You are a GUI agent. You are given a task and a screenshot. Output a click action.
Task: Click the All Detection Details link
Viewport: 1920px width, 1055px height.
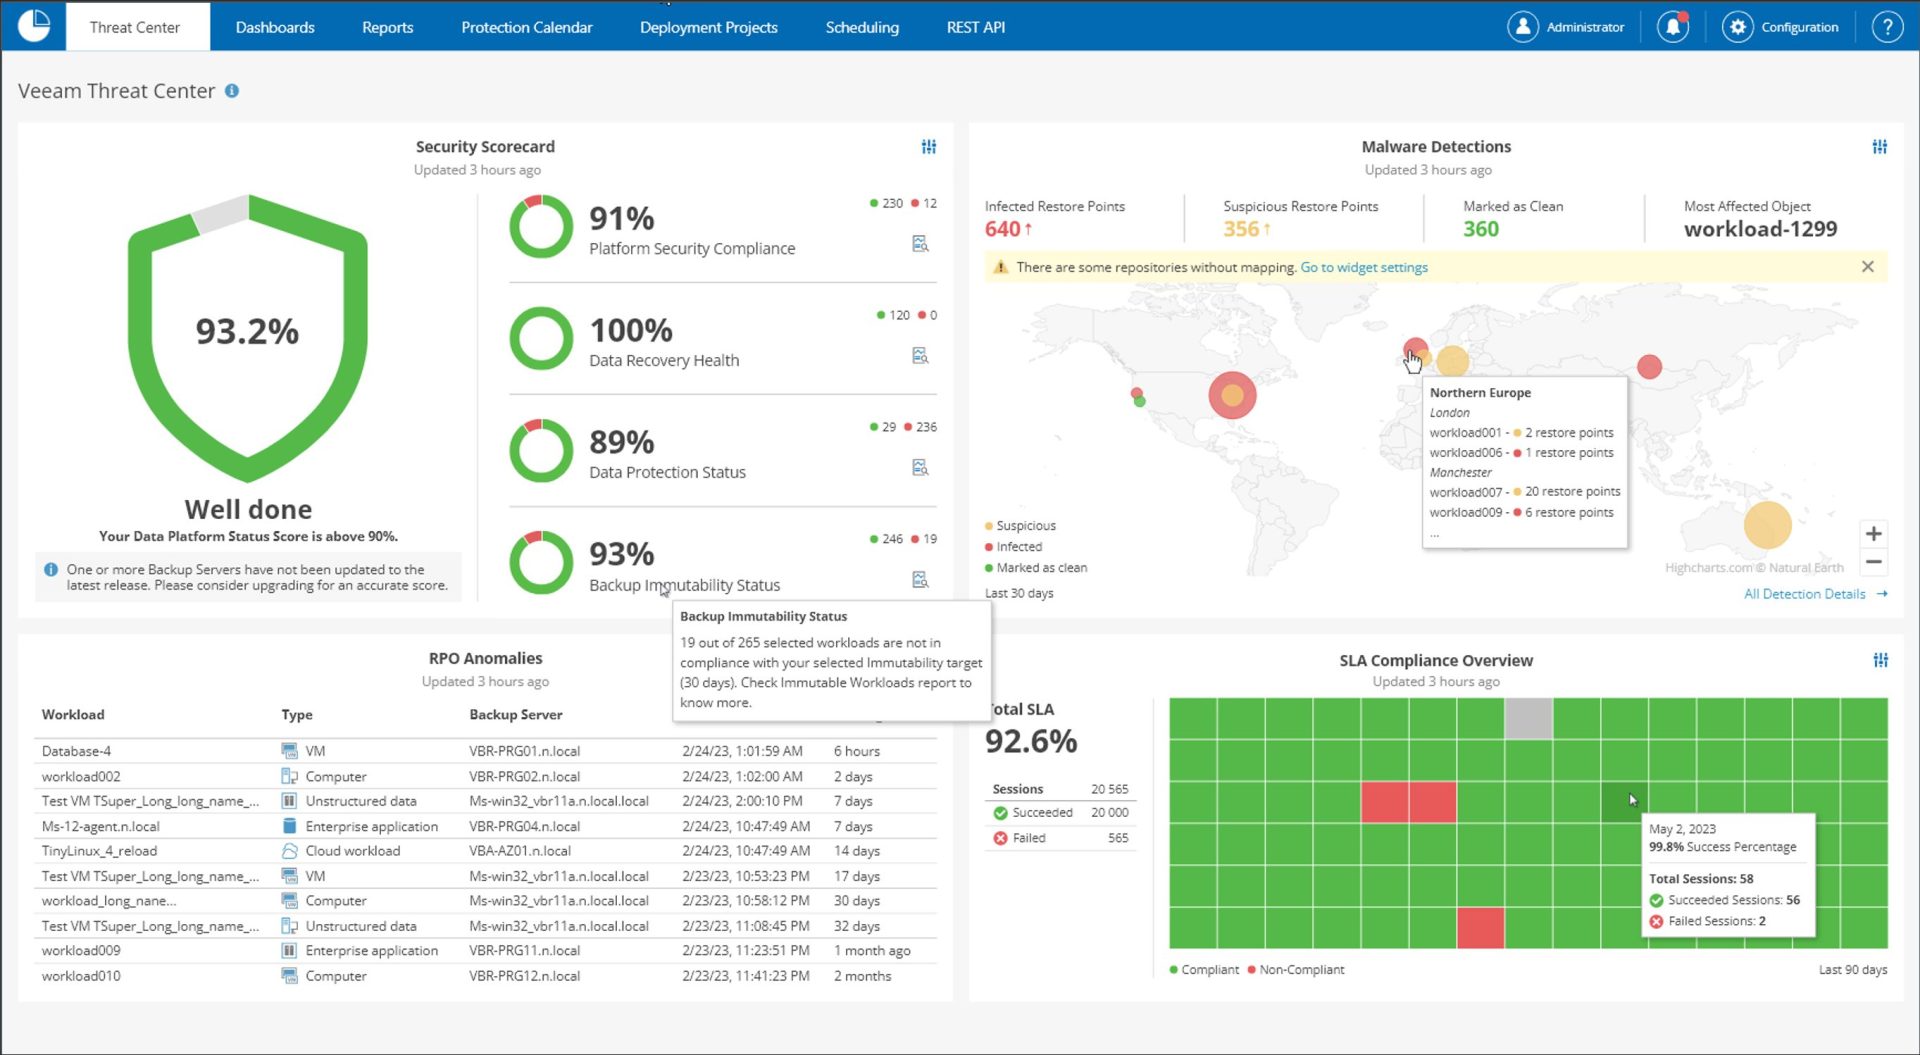click(x=1805, y=593)
